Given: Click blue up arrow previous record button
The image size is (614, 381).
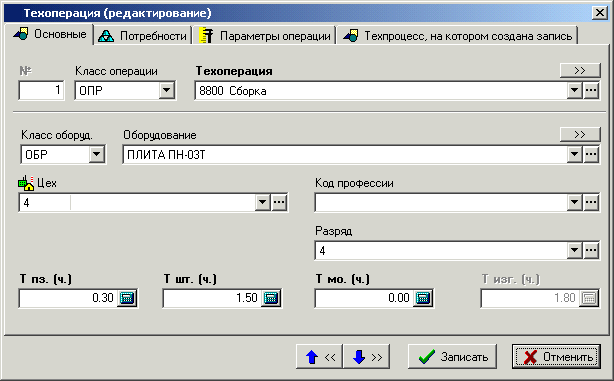Looking at the screenshot, I should tap(320, 357).
